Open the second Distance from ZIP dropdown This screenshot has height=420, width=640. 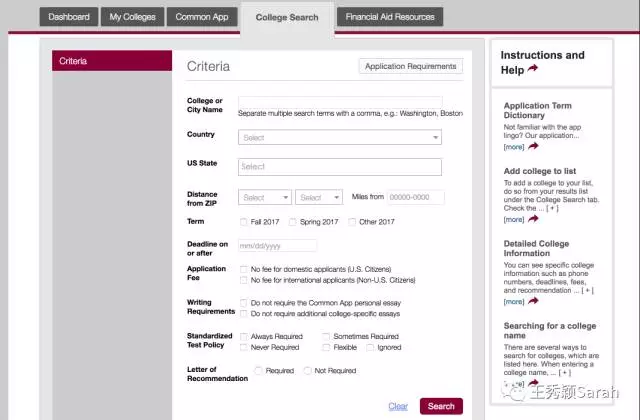[x=319, y=198]
